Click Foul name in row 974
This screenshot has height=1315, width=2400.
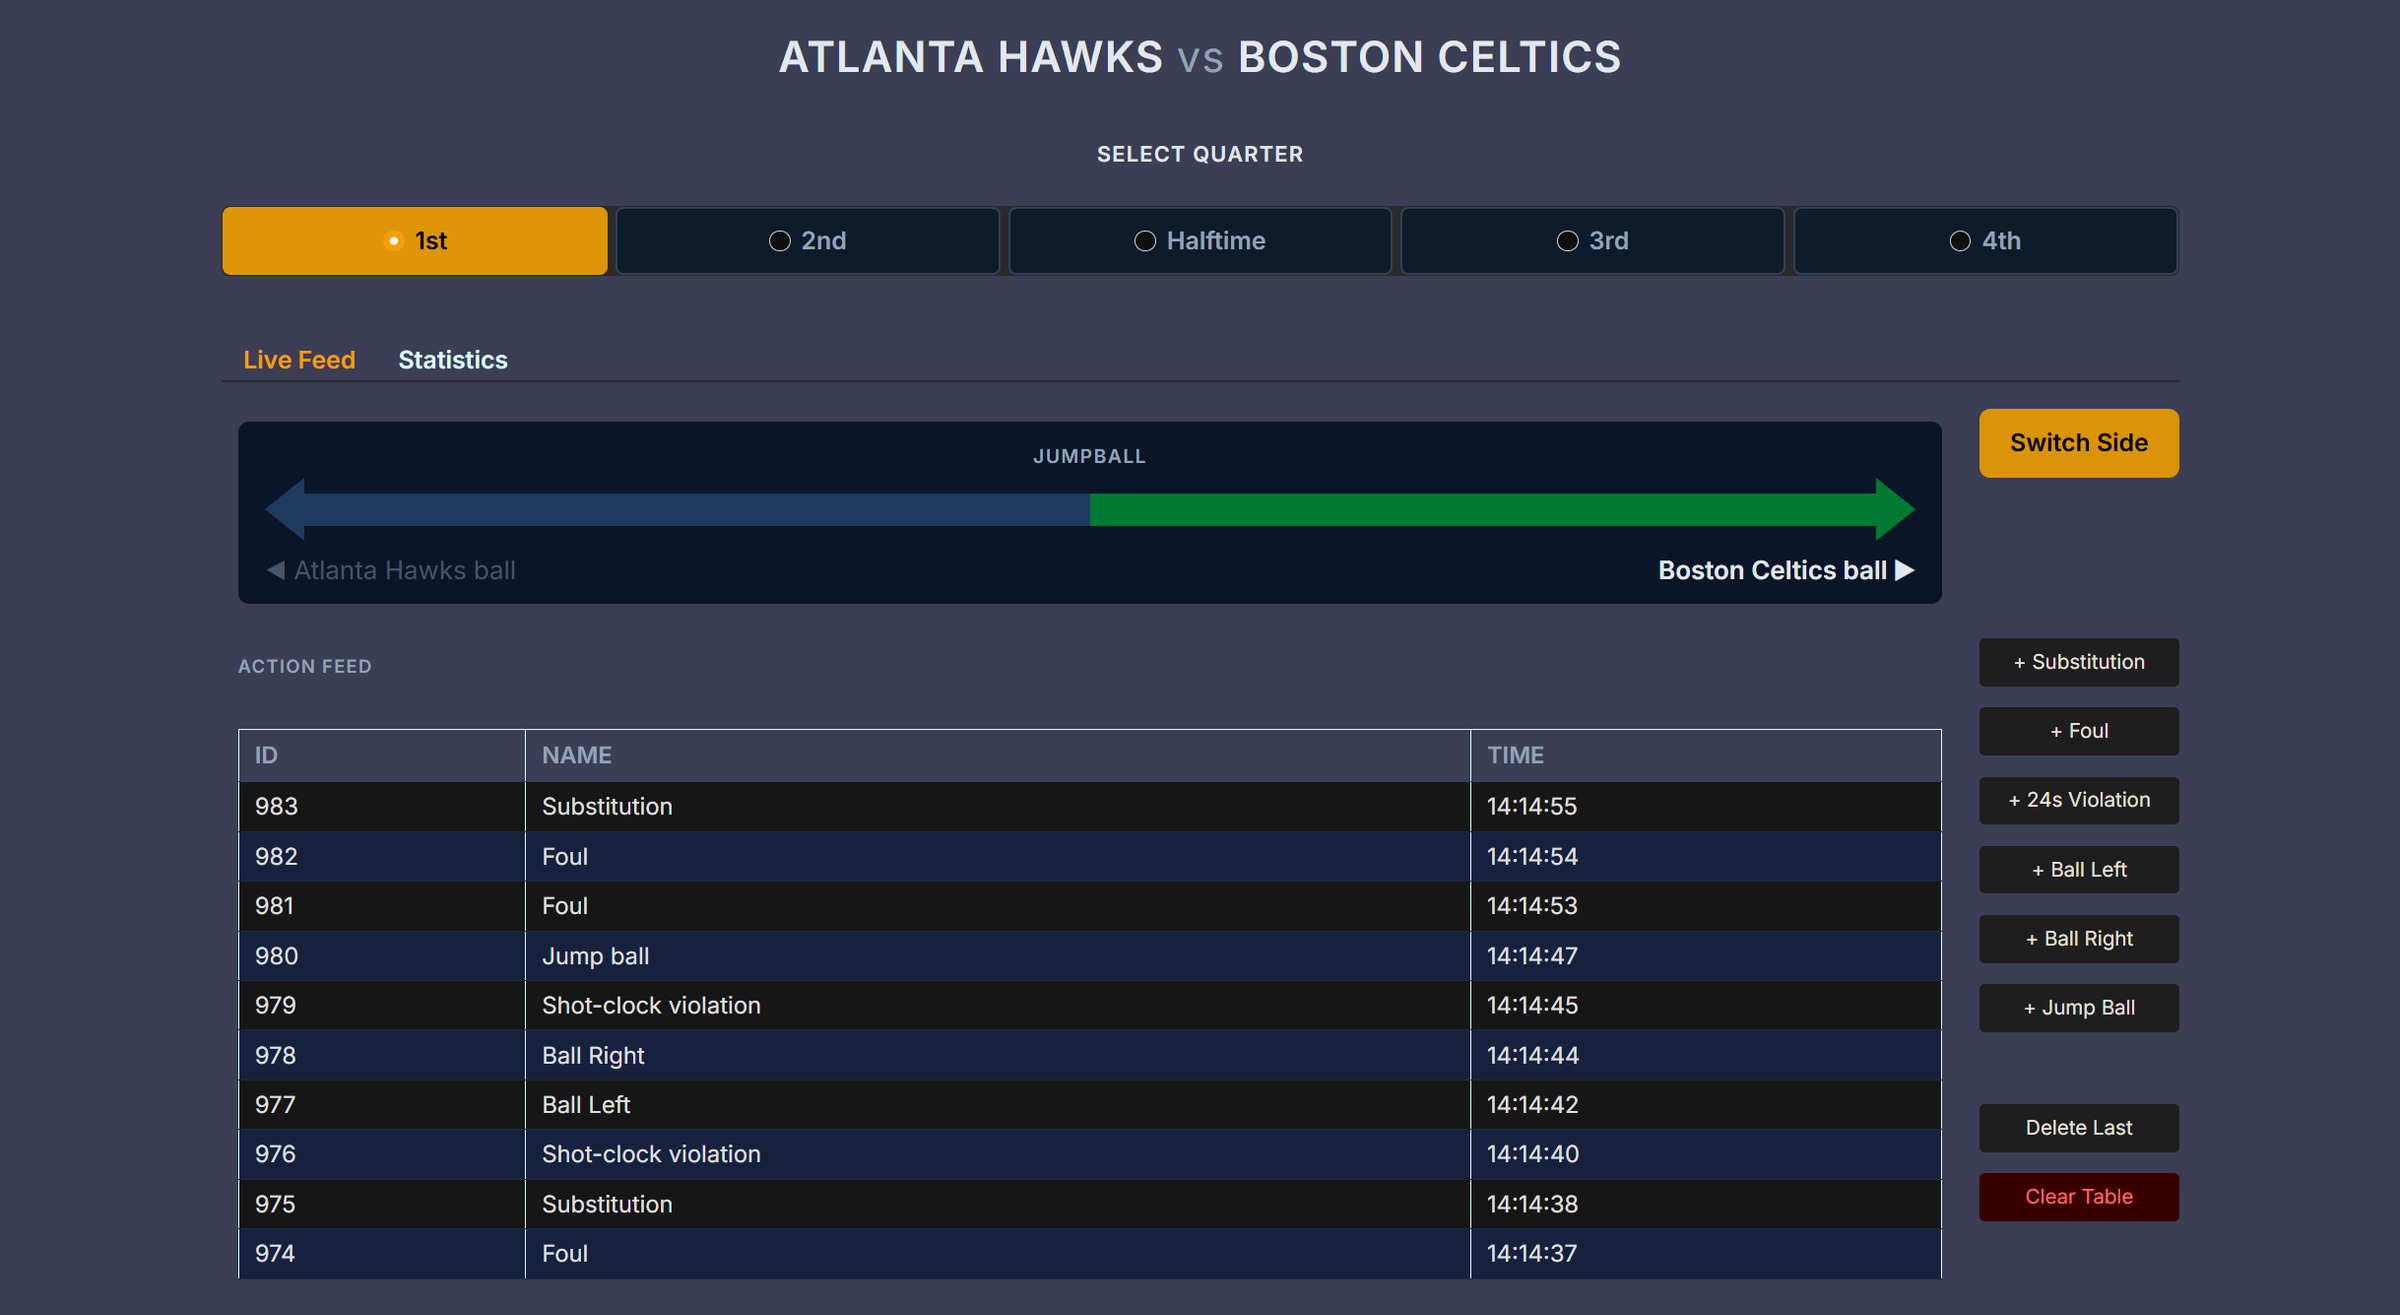(565, 1253)
